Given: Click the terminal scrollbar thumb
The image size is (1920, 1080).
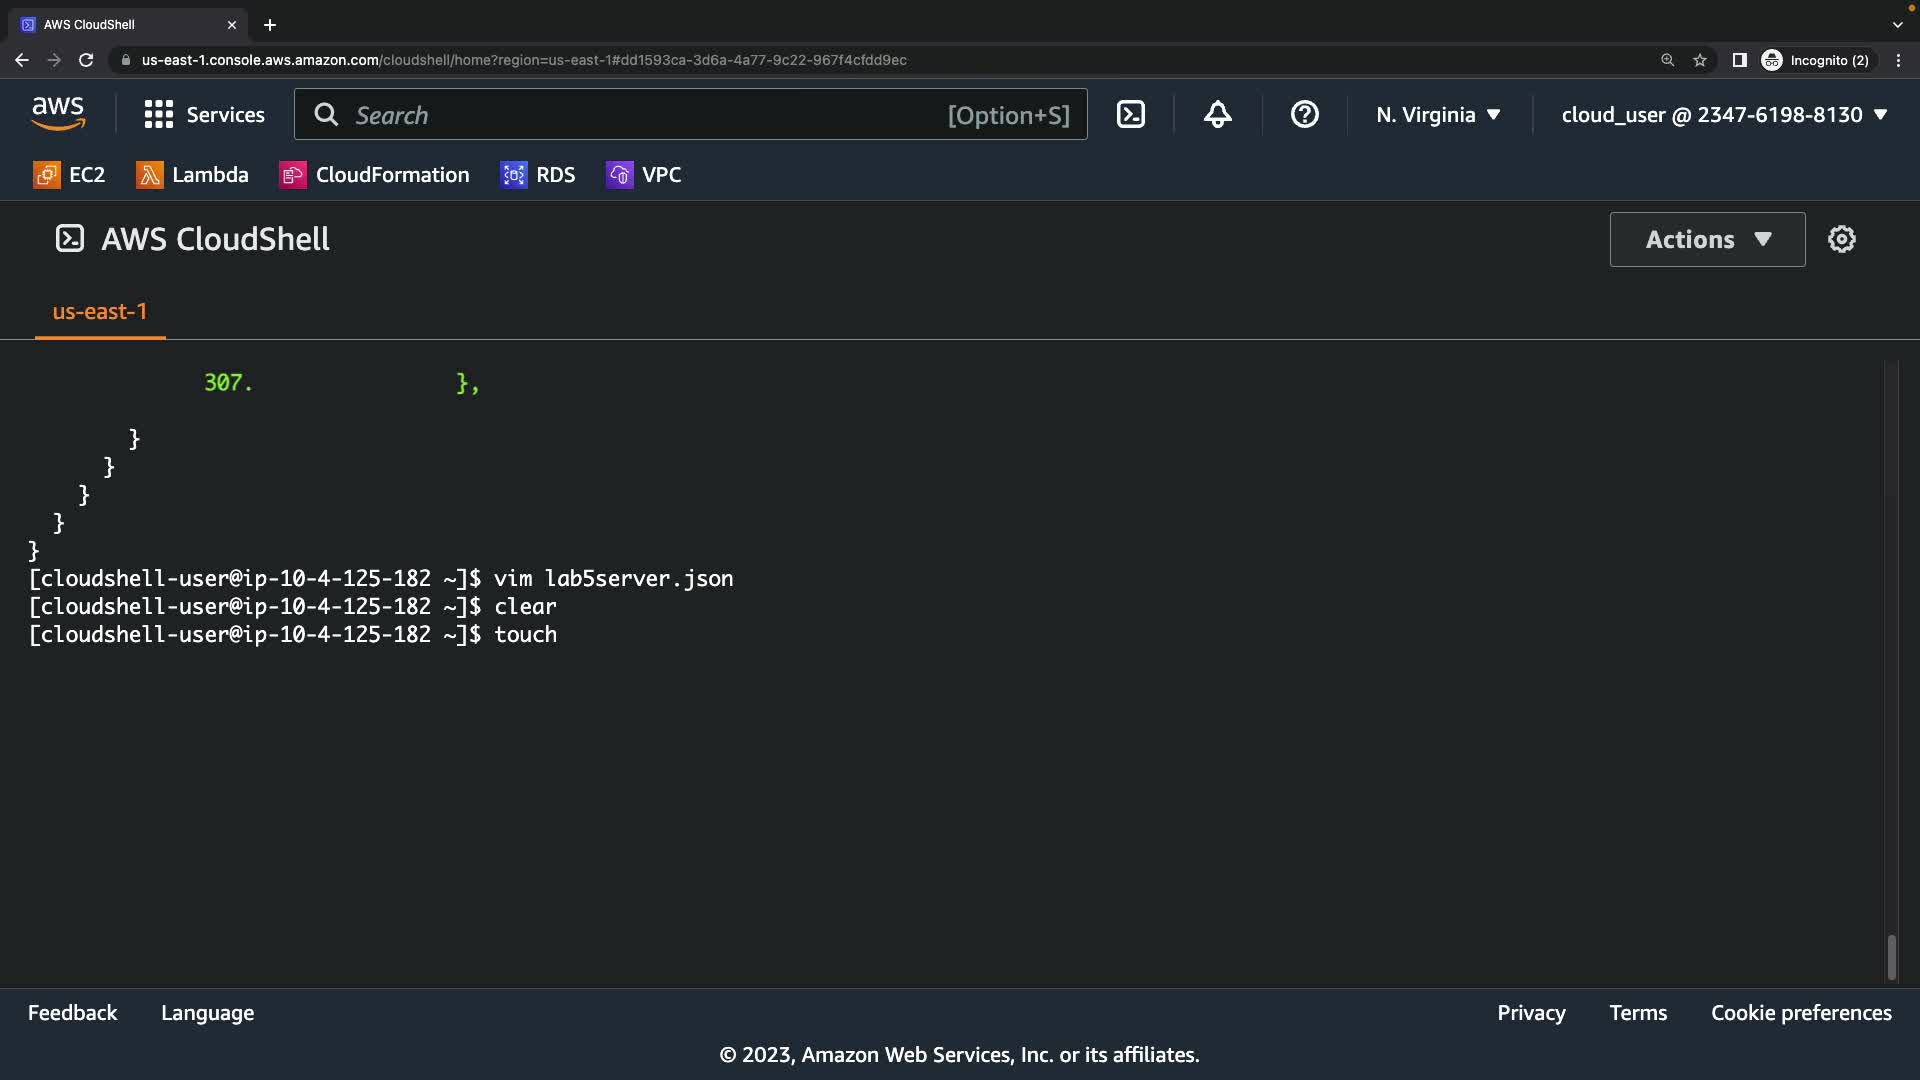Looking at the screenshot, I should (x=1891, y=957).
